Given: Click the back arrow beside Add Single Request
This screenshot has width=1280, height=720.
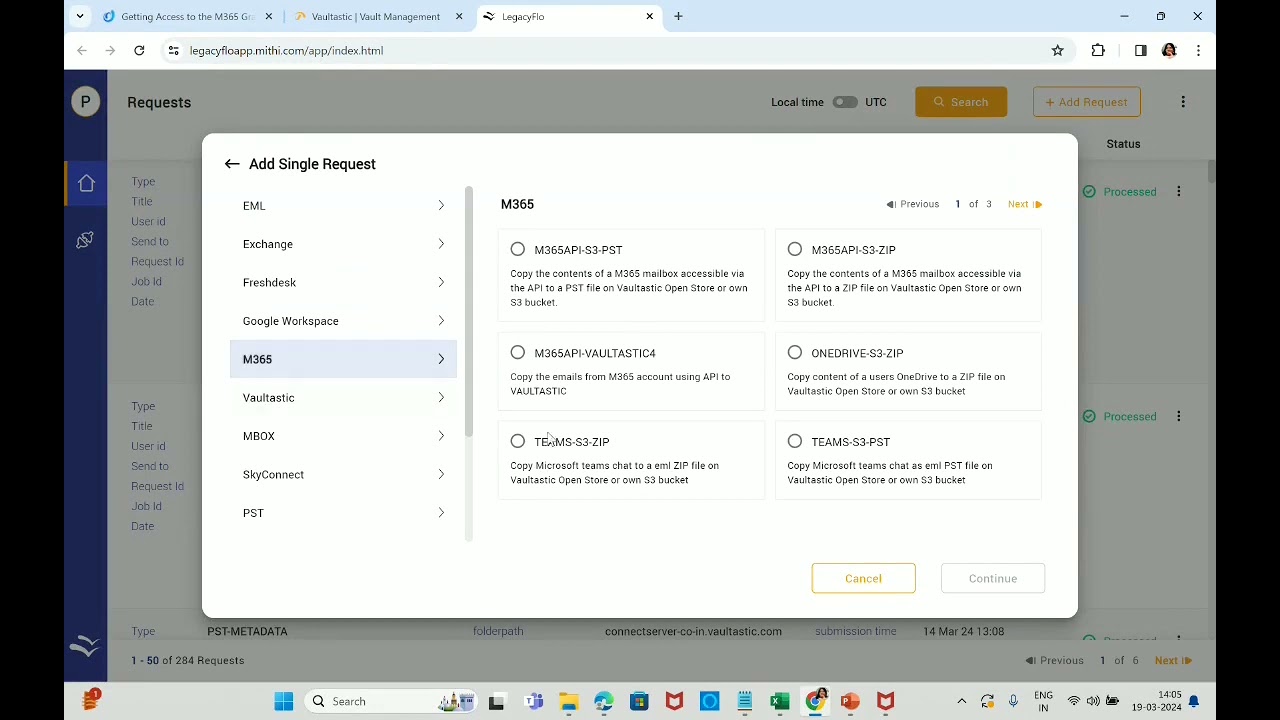Looking at the screenshot, I should (x=232, y=164).
